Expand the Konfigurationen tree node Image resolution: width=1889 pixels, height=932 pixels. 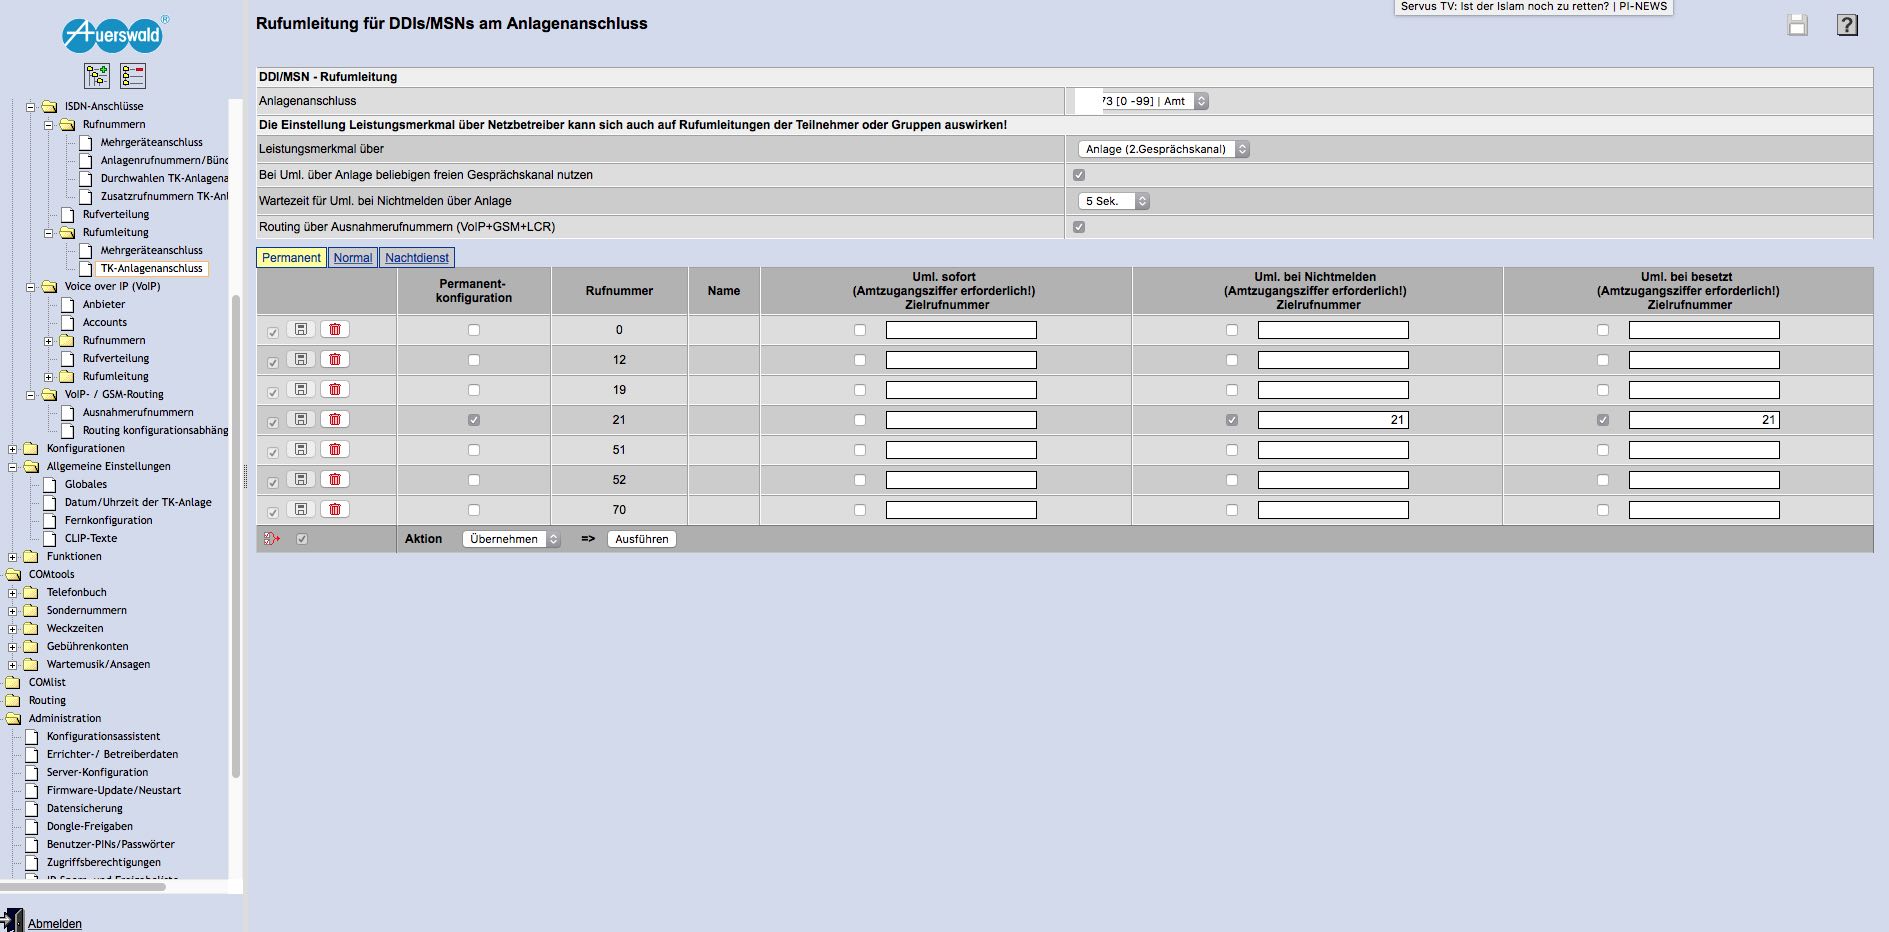12,448
